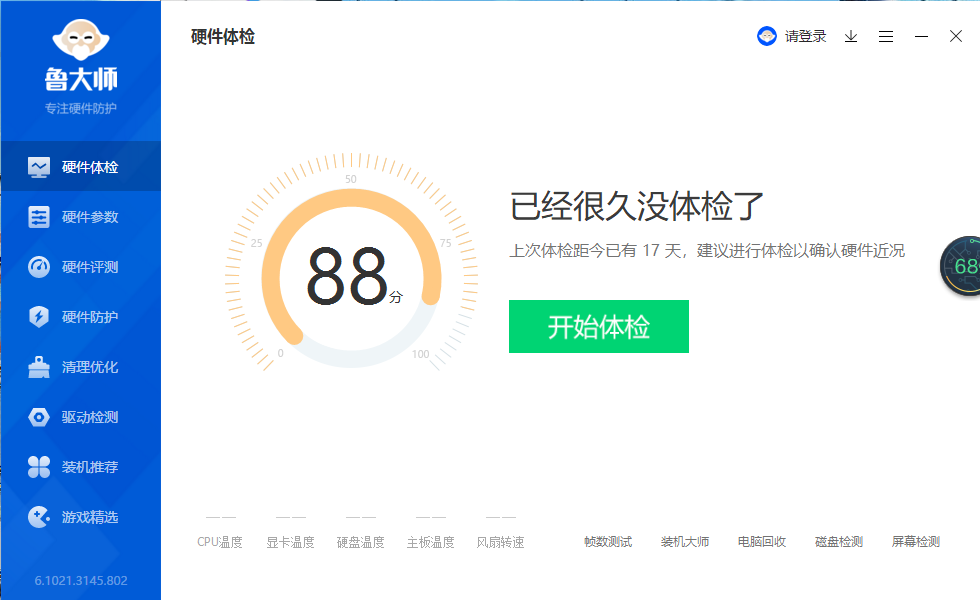Open the hamburger menu icon

886,36
